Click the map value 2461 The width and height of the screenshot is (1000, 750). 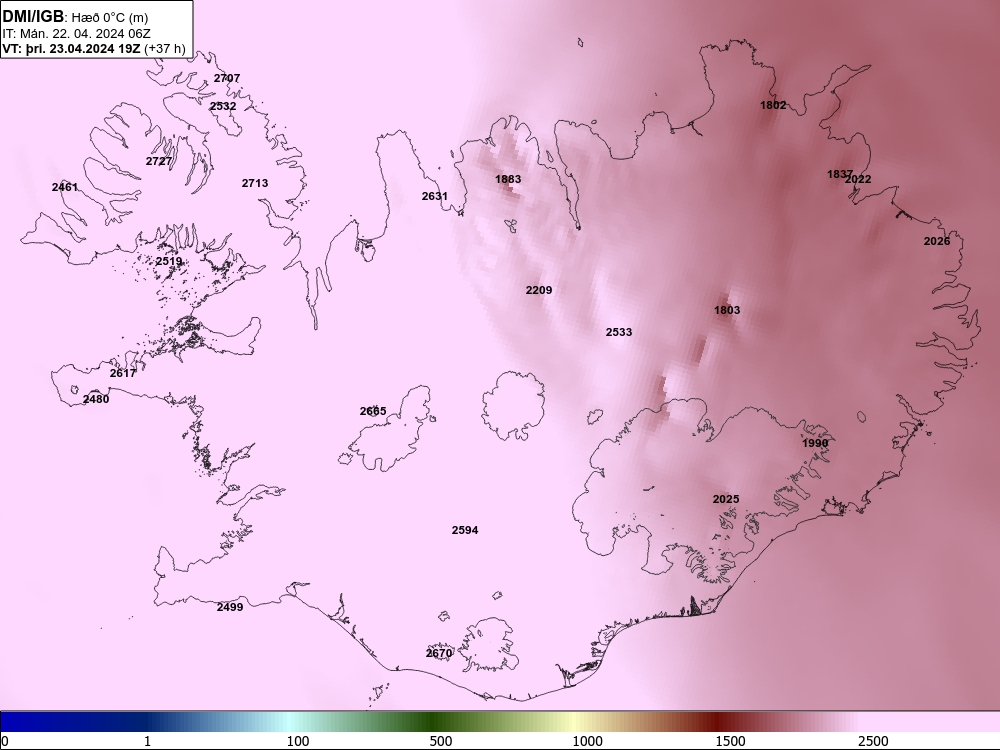click(x=64, y=188)
